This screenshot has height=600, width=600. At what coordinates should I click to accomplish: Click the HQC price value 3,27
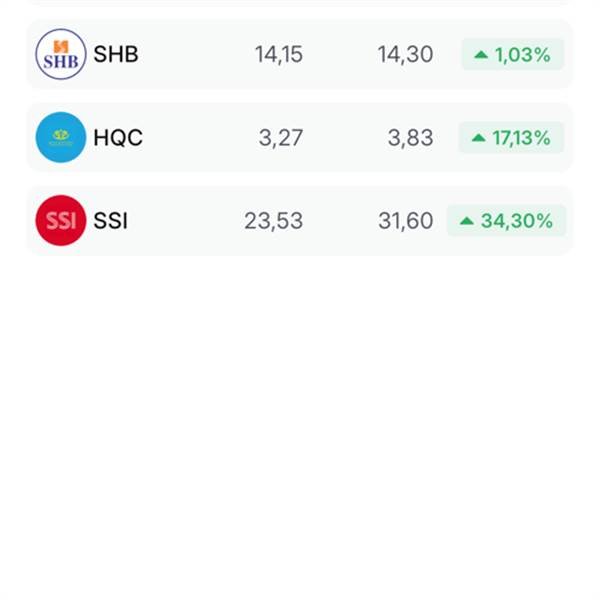click(281, 138)
